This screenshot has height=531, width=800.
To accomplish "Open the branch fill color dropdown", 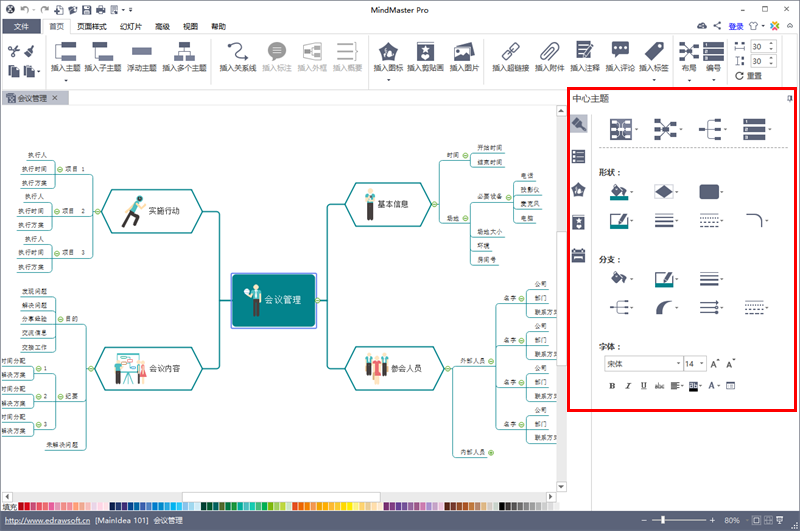I will point(632,279).
